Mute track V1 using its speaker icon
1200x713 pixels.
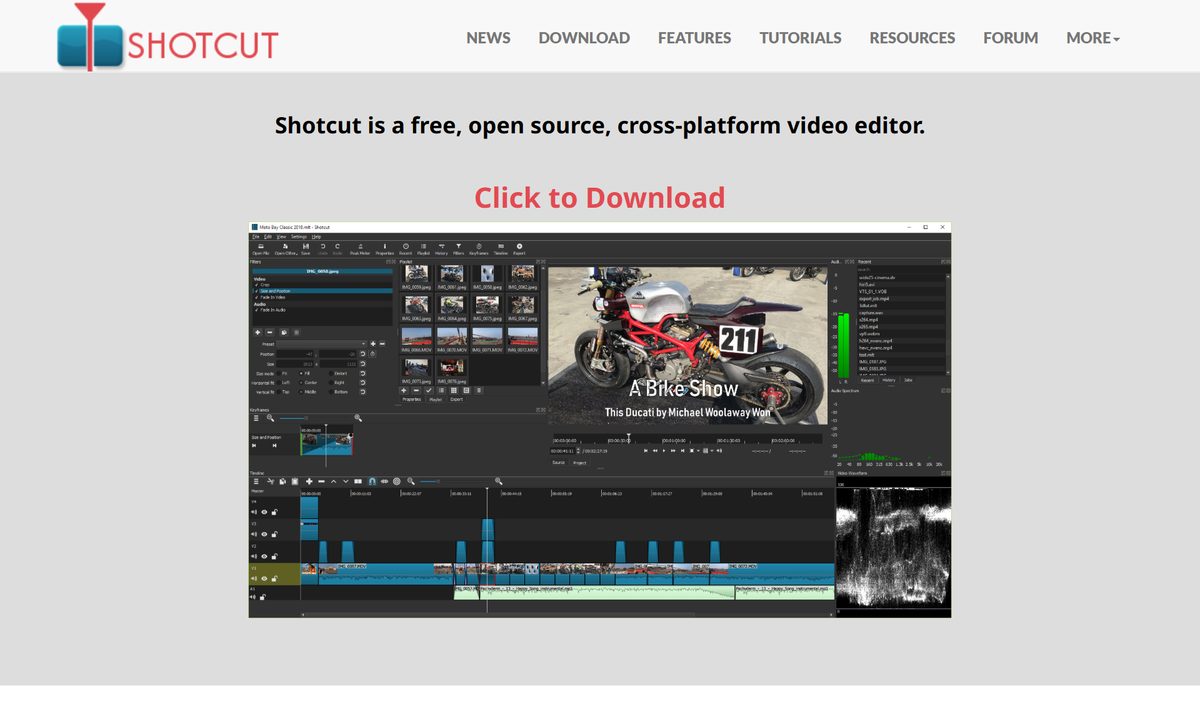pos(253,579)
